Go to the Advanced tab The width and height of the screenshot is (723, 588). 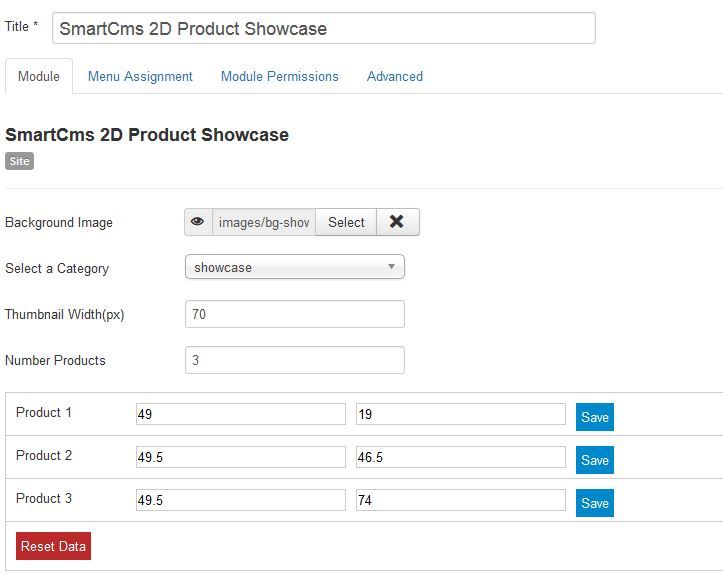pyautogui.click(x=395, y=76)
